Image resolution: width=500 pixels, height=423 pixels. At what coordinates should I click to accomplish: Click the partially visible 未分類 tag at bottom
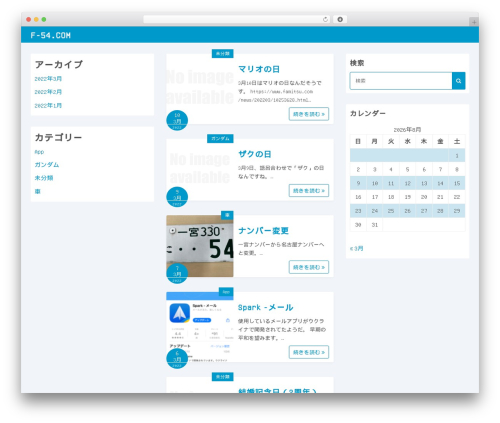click(x=223, y=377)
